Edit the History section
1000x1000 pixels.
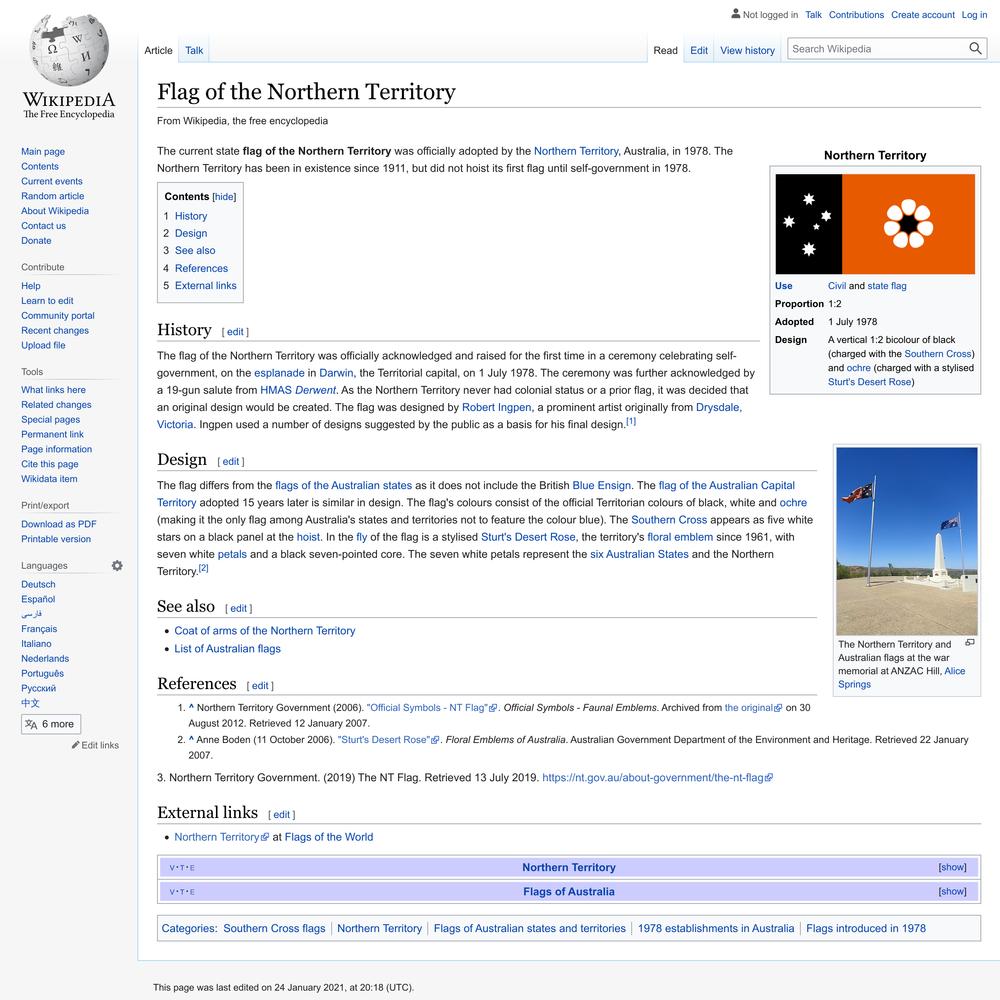tap(235, 332)
